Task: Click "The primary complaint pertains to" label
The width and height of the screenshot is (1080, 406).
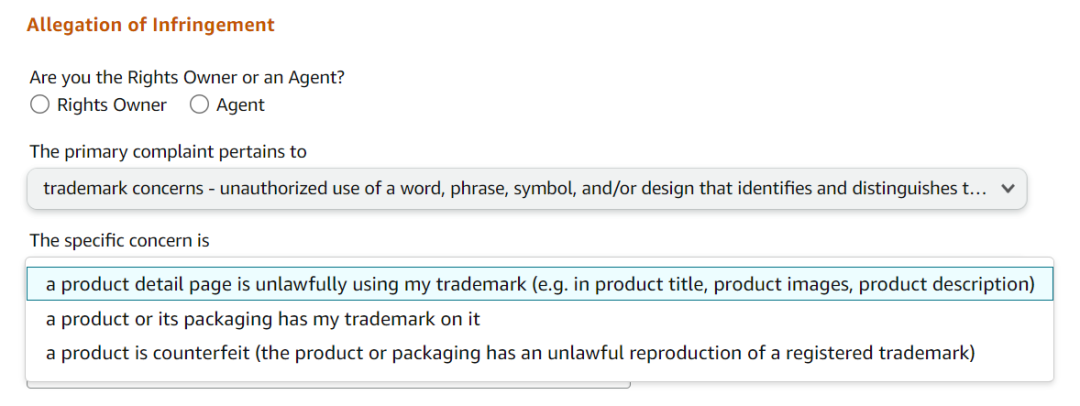Action: (168, 152)
